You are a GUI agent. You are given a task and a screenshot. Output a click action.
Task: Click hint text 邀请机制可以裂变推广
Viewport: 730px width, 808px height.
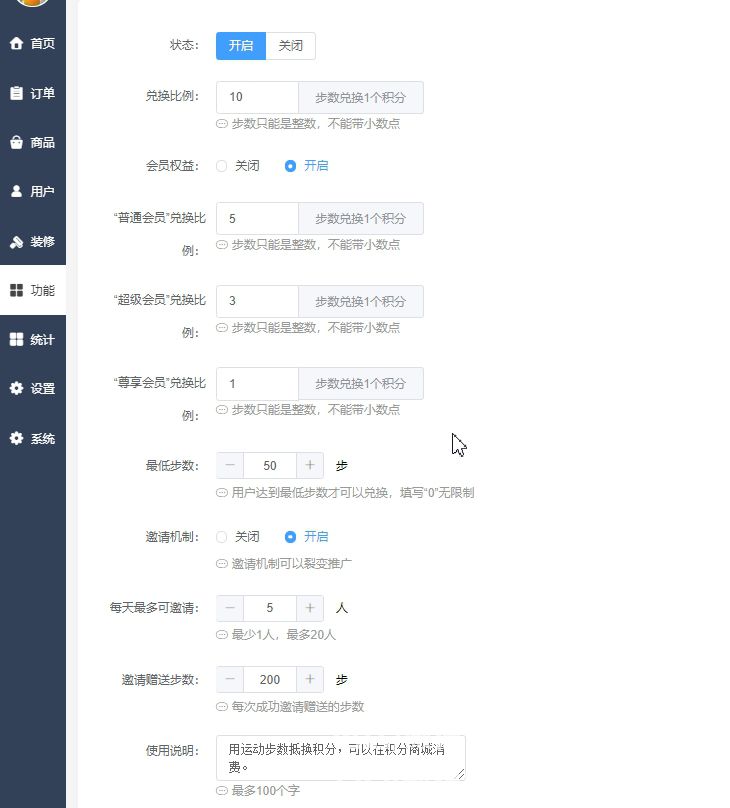(292, 564)
